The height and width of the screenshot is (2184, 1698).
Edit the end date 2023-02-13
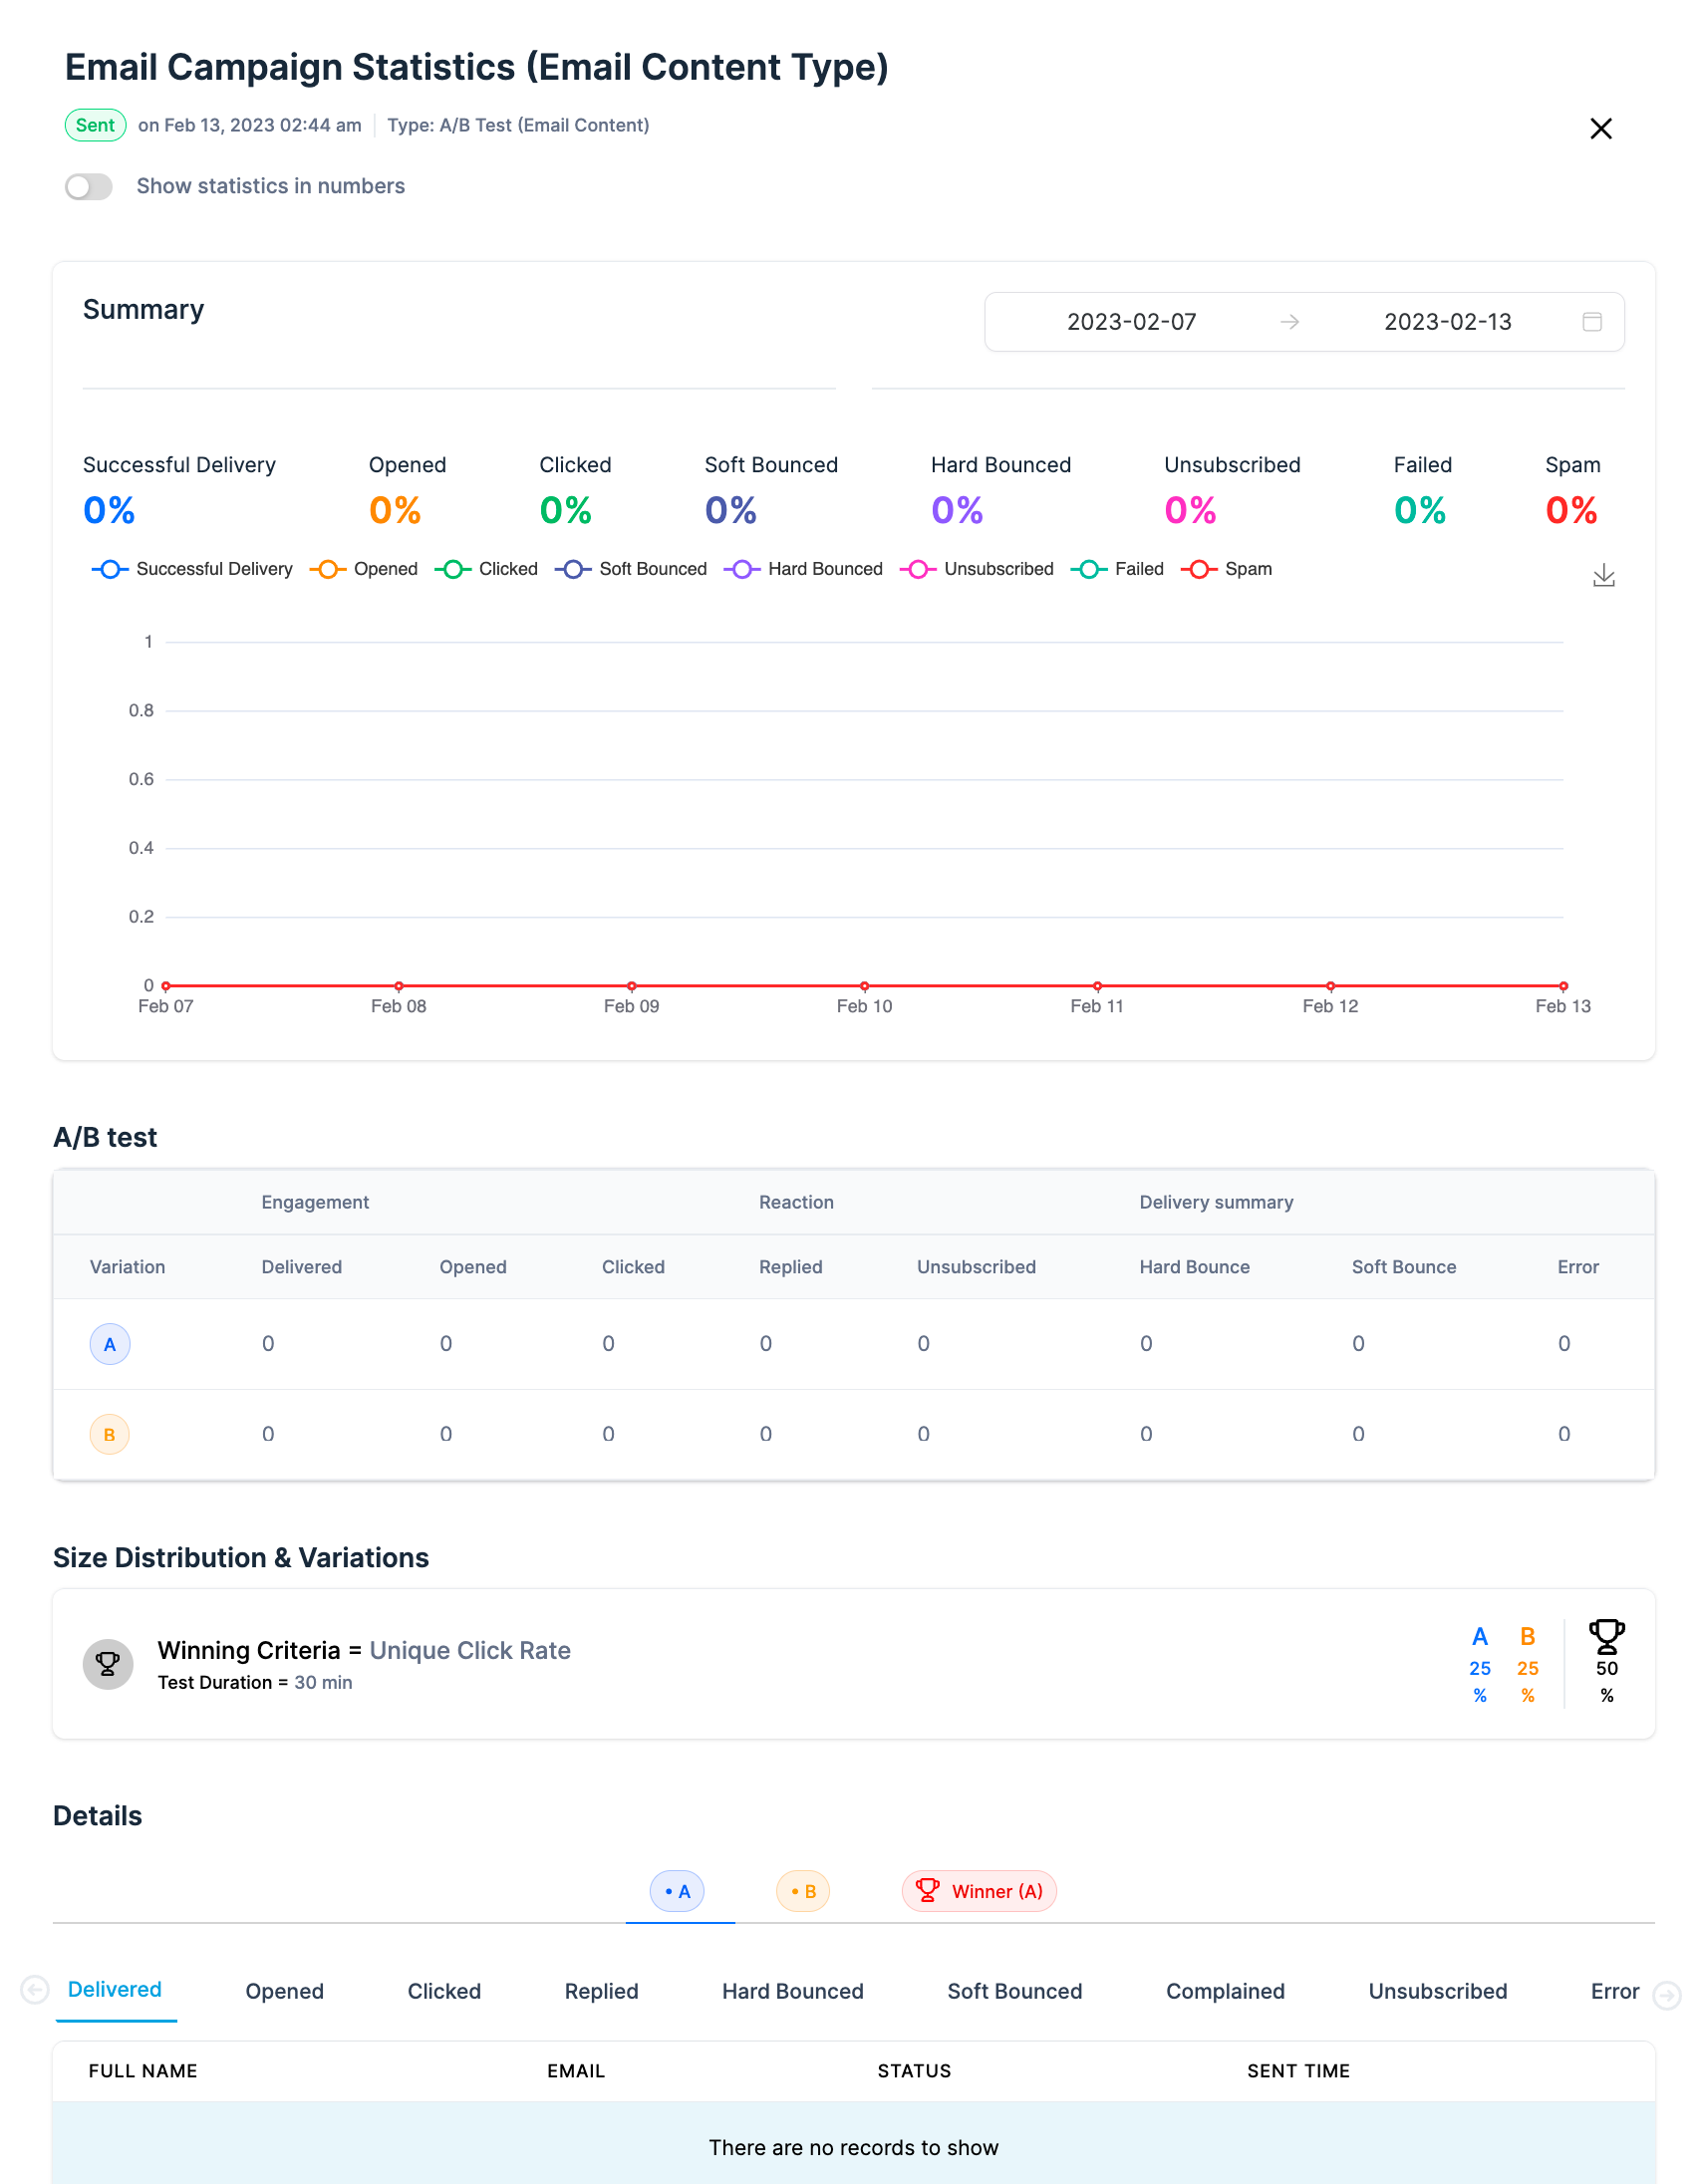(x=1447, y=322)
